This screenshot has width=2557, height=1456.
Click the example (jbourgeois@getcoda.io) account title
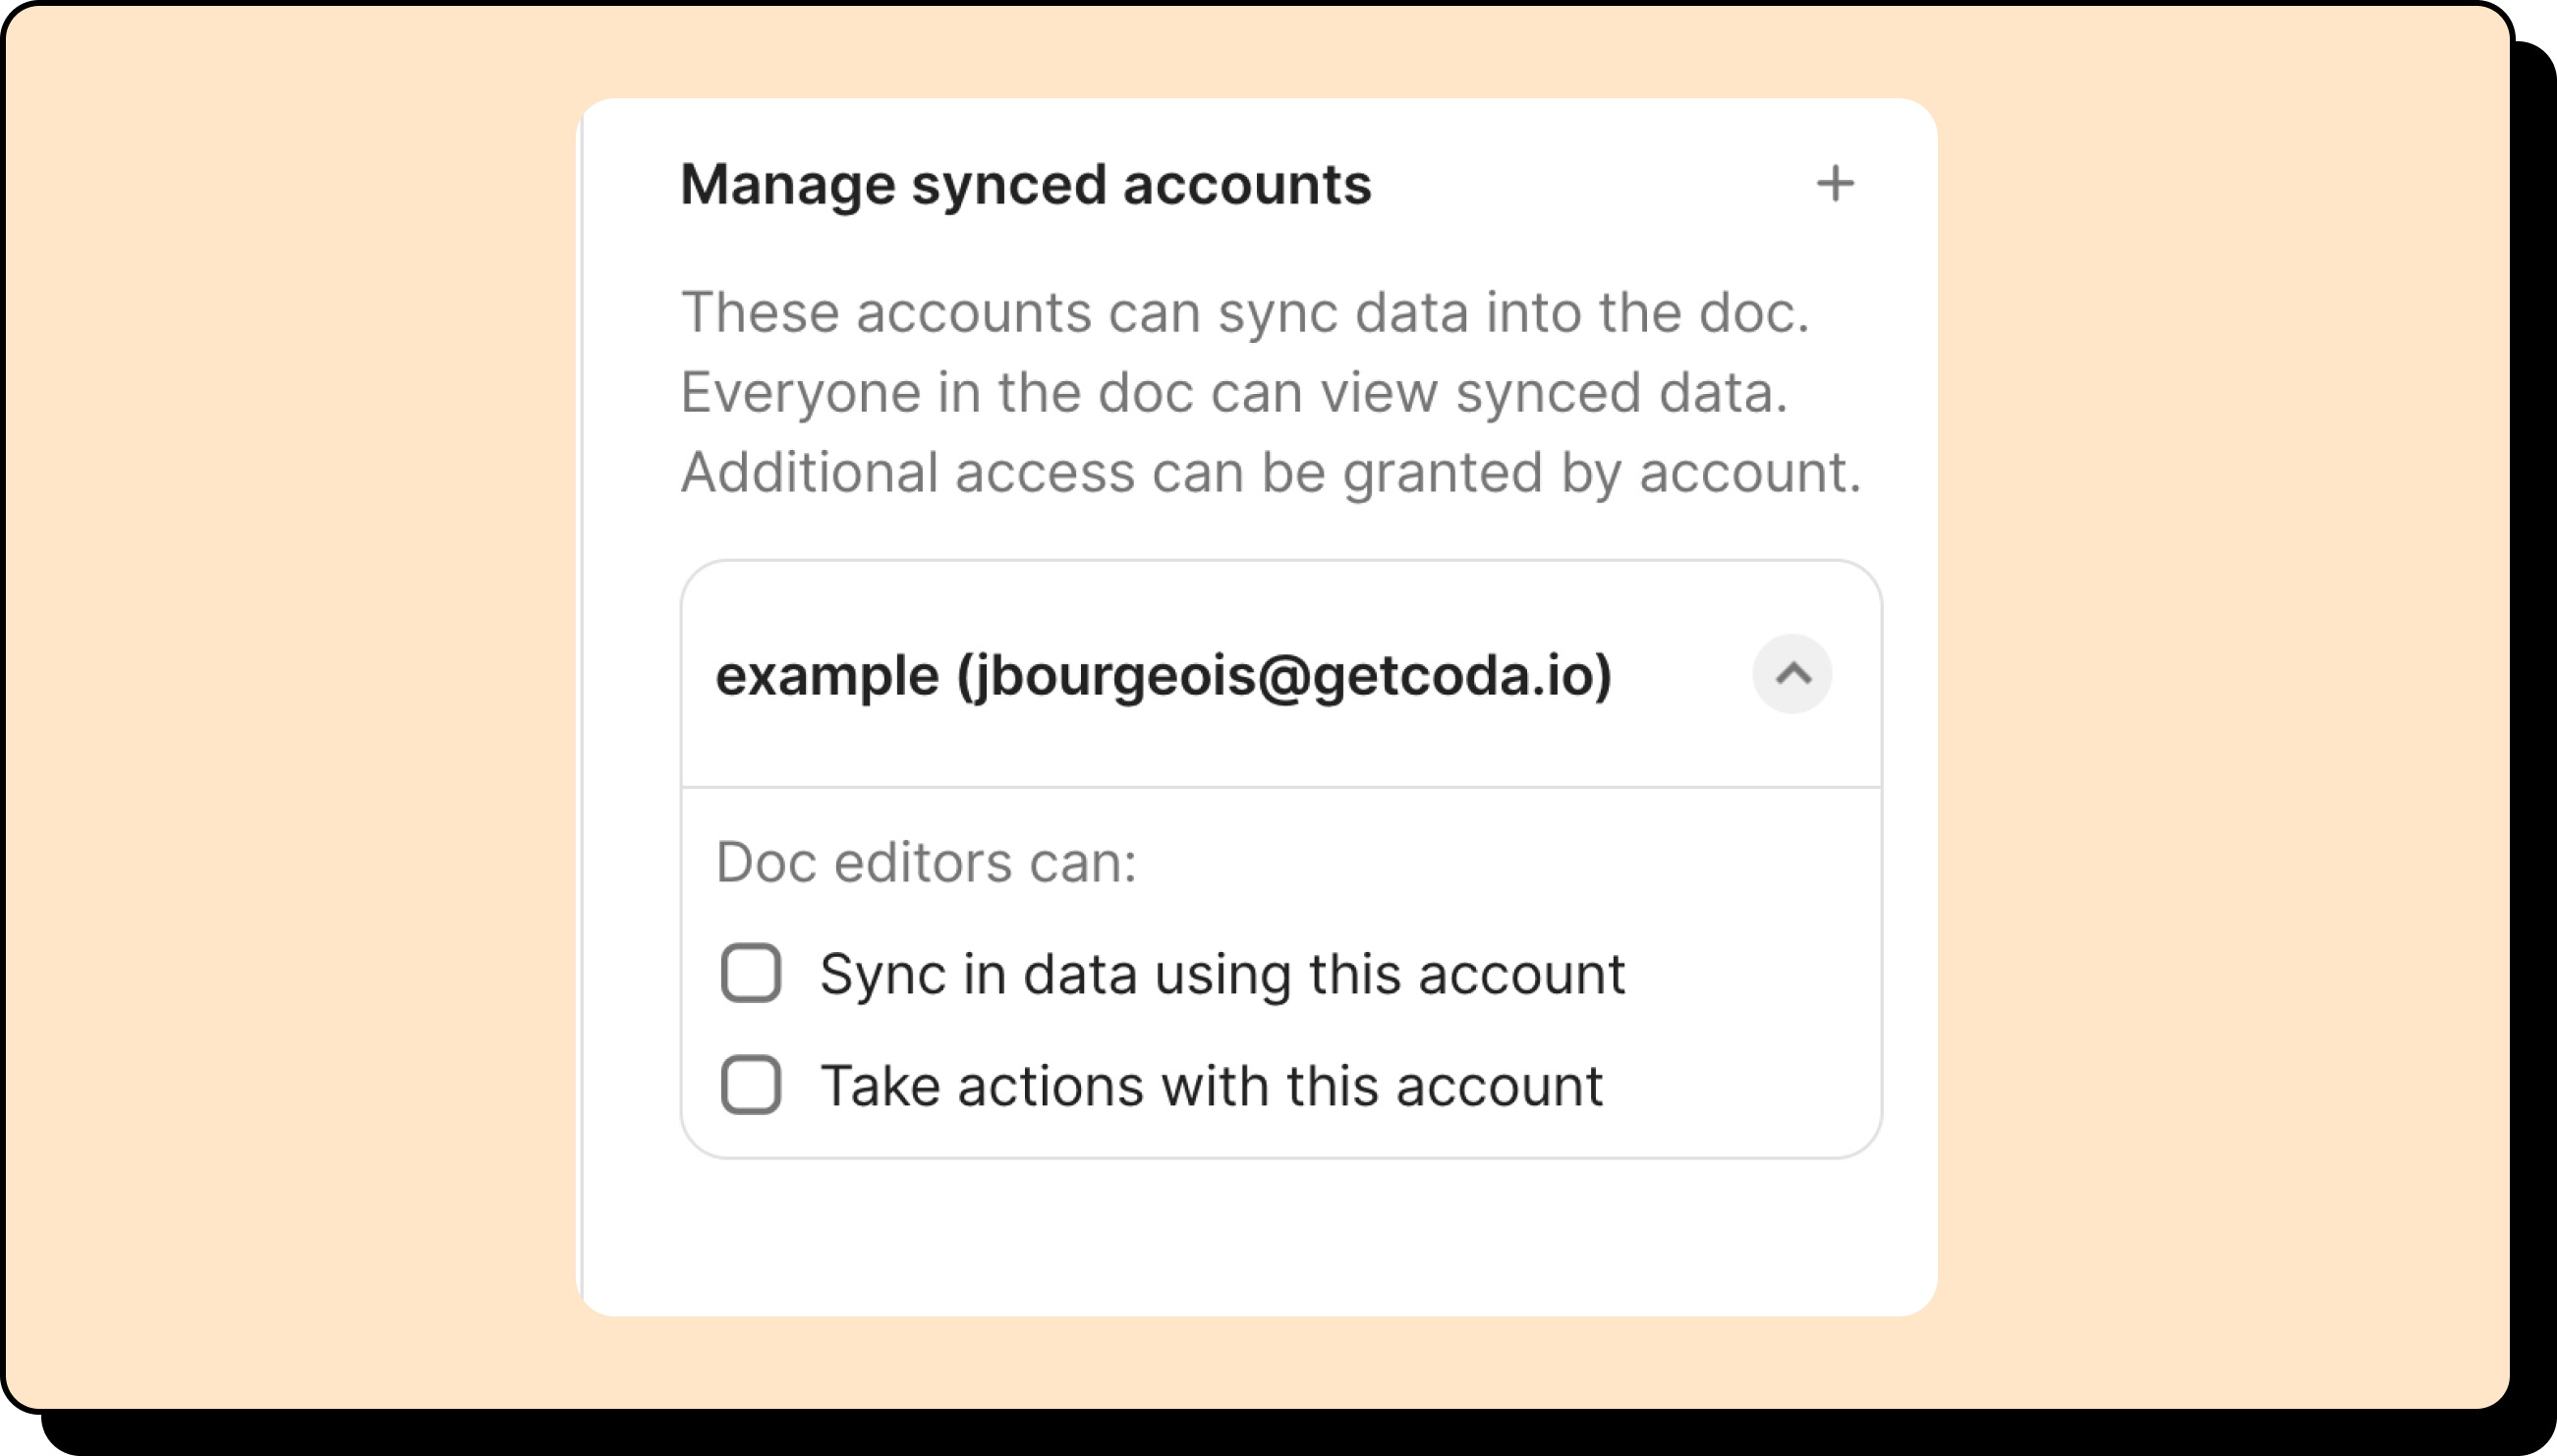[x=1163, y=676]
